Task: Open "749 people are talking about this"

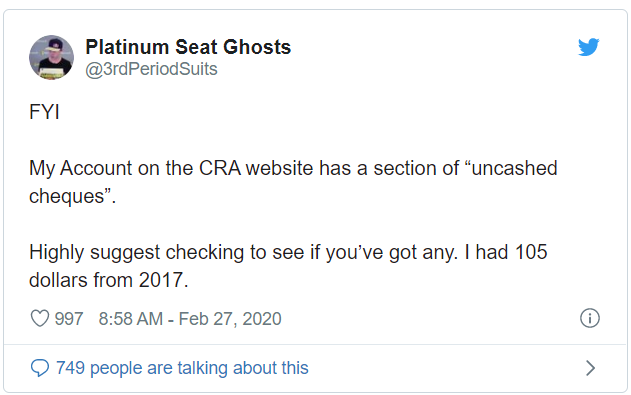Action: [182, 368]
